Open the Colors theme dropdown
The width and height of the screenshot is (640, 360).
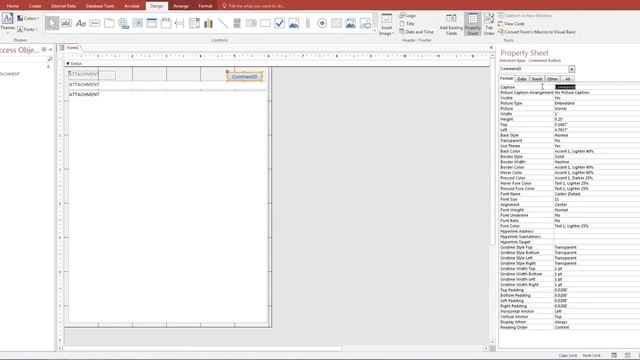(x=28, y=18)
